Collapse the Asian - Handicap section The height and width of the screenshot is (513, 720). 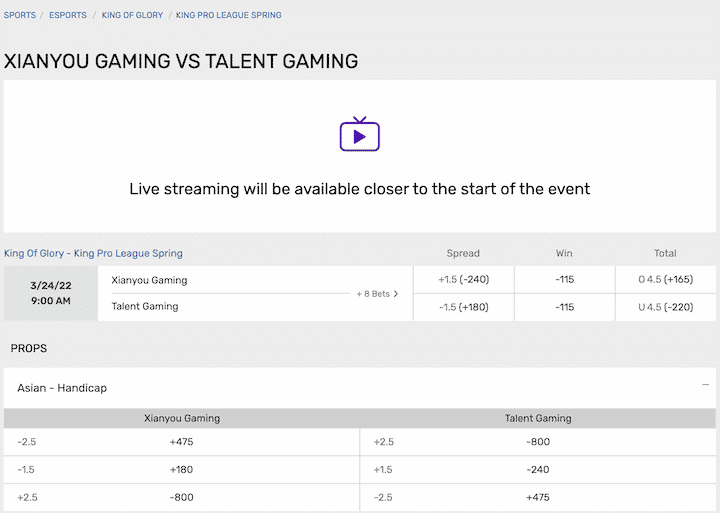click(x=705, y=384)
